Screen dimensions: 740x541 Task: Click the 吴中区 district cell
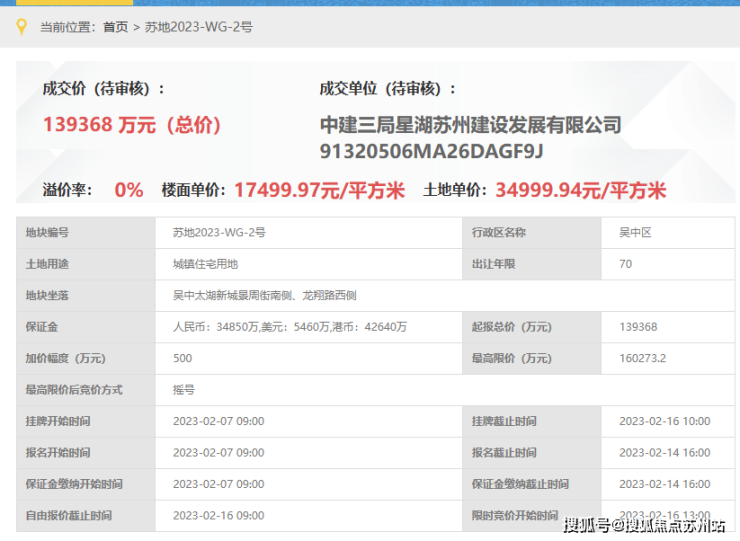668,233
